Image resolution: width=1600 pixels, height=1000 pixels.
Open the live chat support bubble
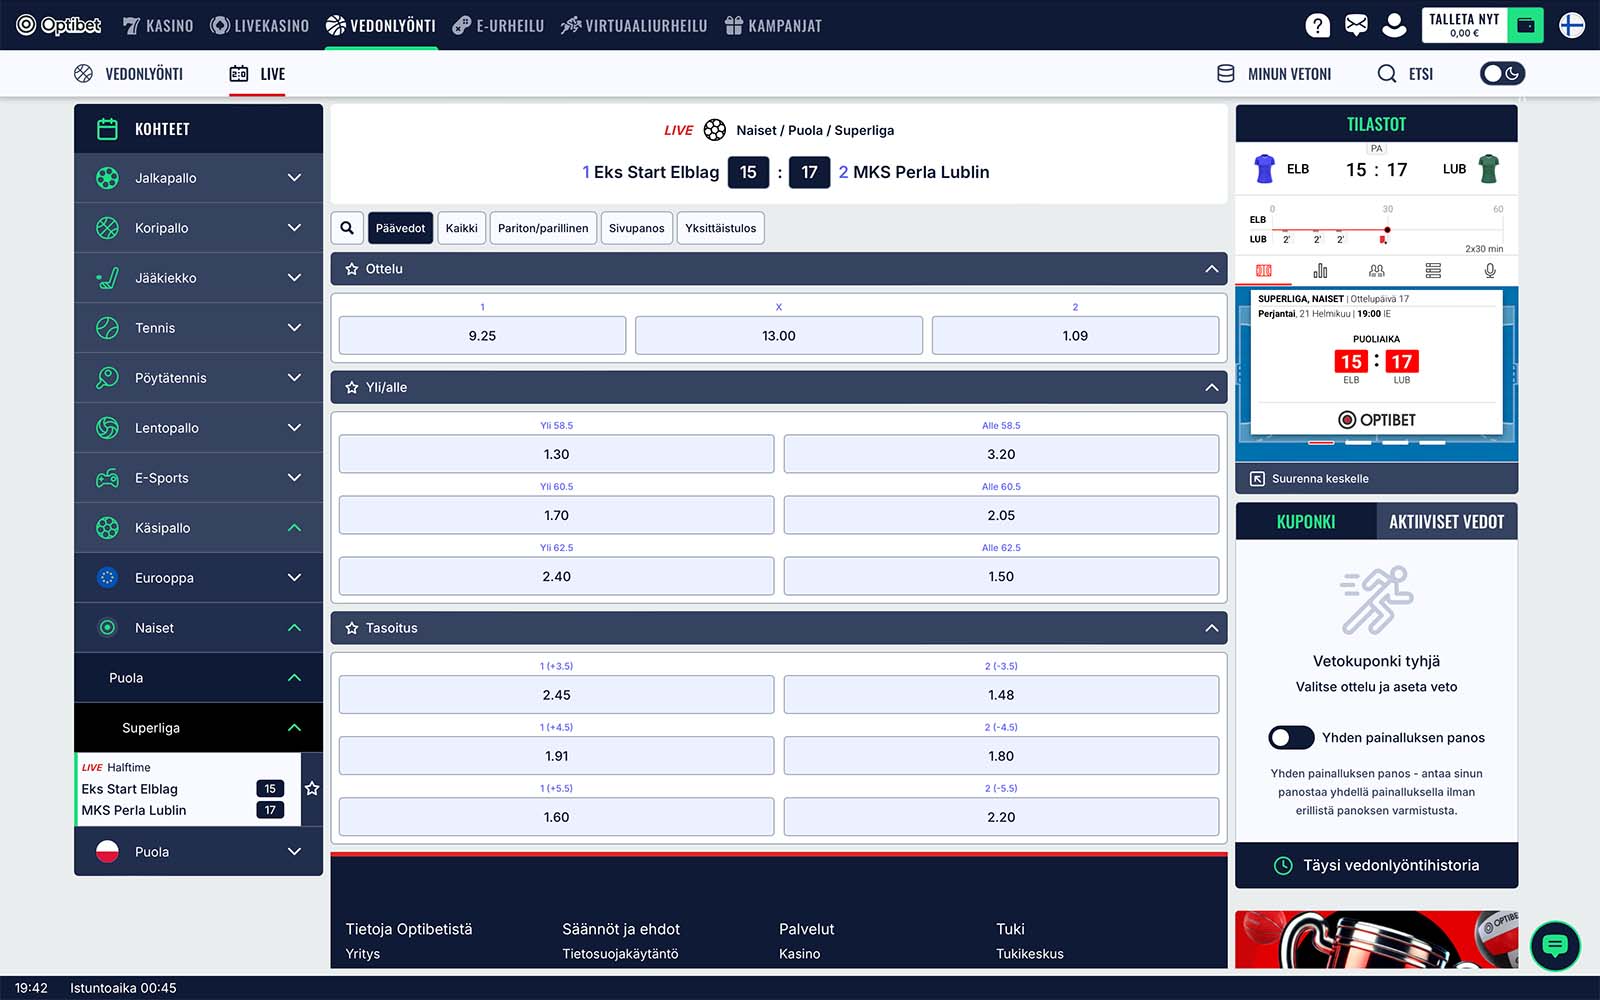pyautogui.click(x=1555, y=945)
